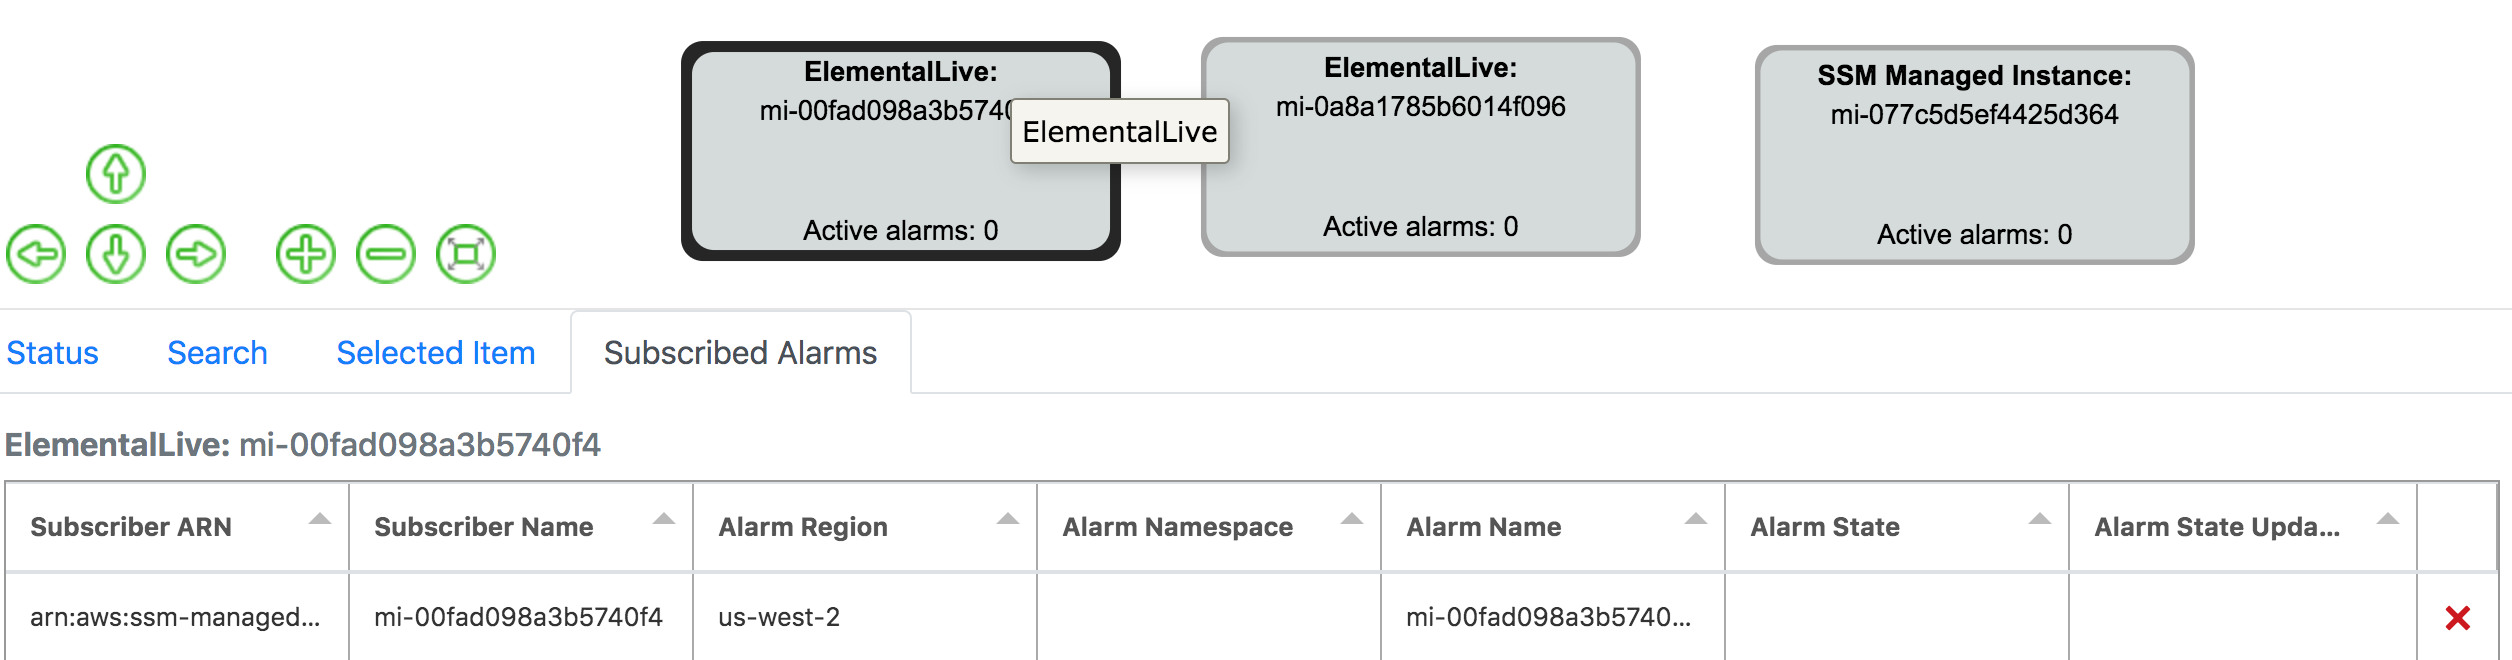Select ElementalLive node mi-0a8a1785b6014f096

click(1420, 147)
